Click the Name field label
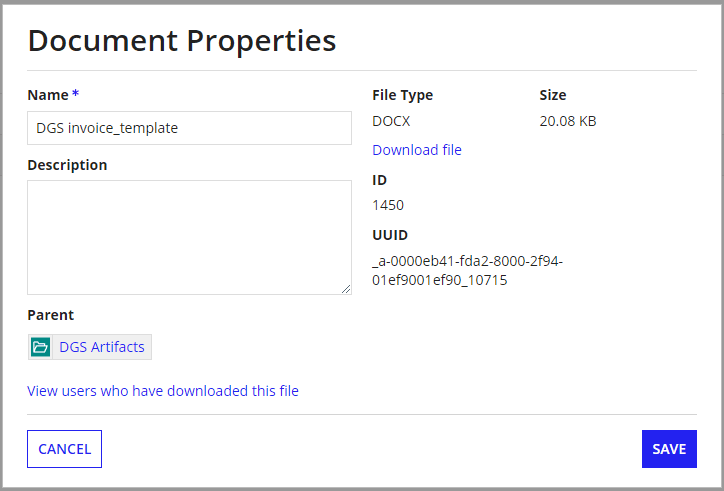Image resolution: width=724 pixels, height=491 pixels. 47,95
